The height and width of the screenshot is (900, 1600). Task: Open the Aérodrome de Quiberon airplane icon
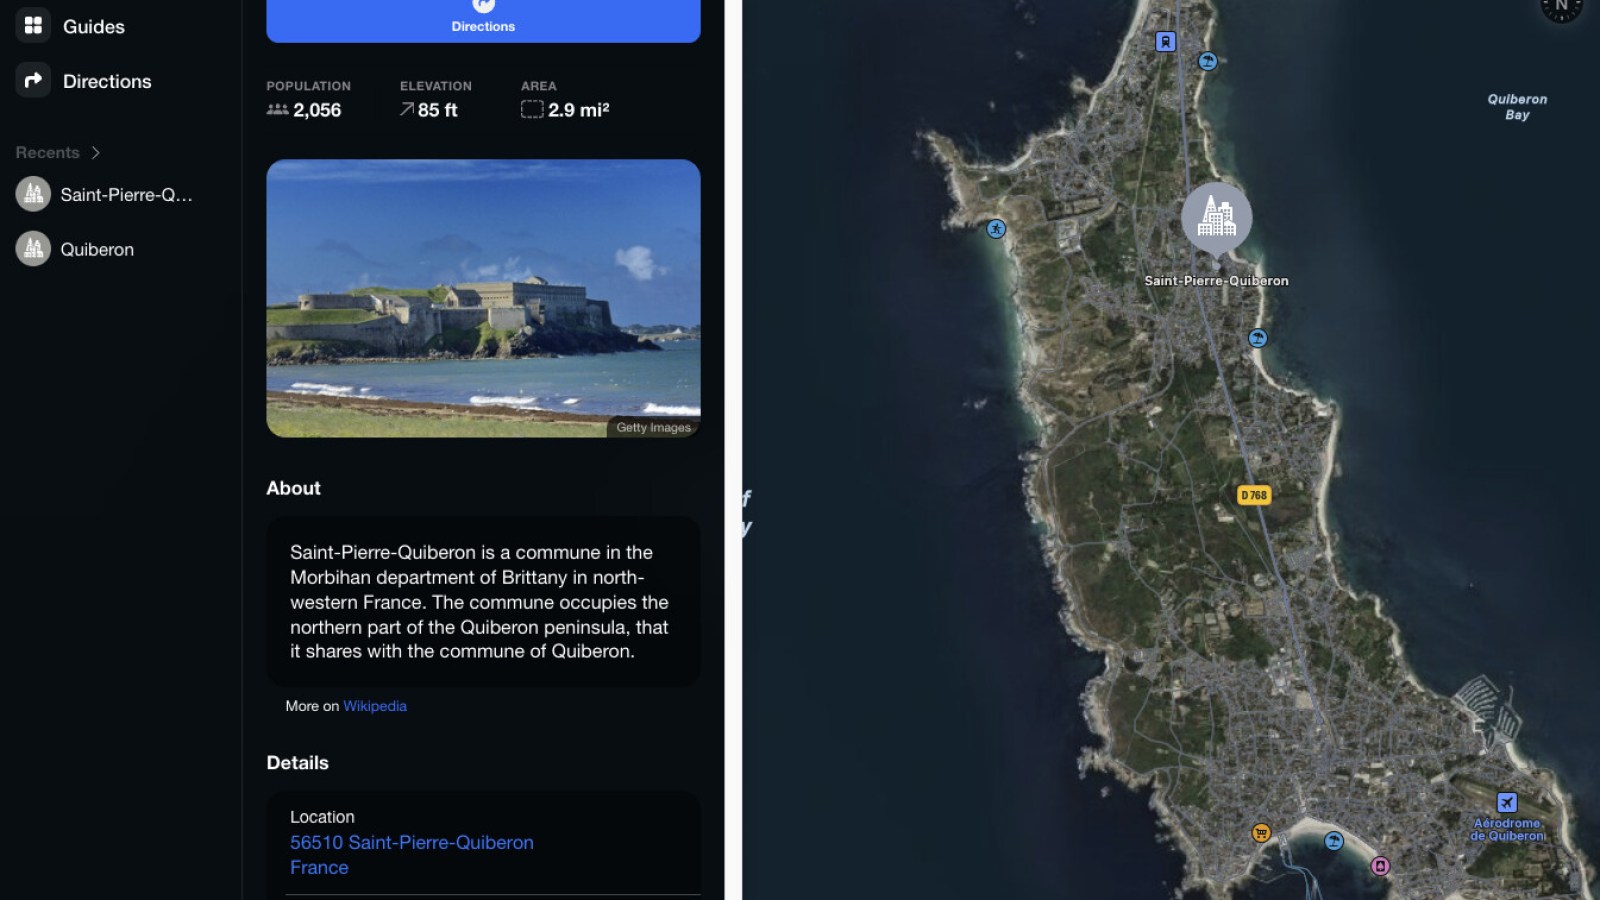(x=1508, y=802)
